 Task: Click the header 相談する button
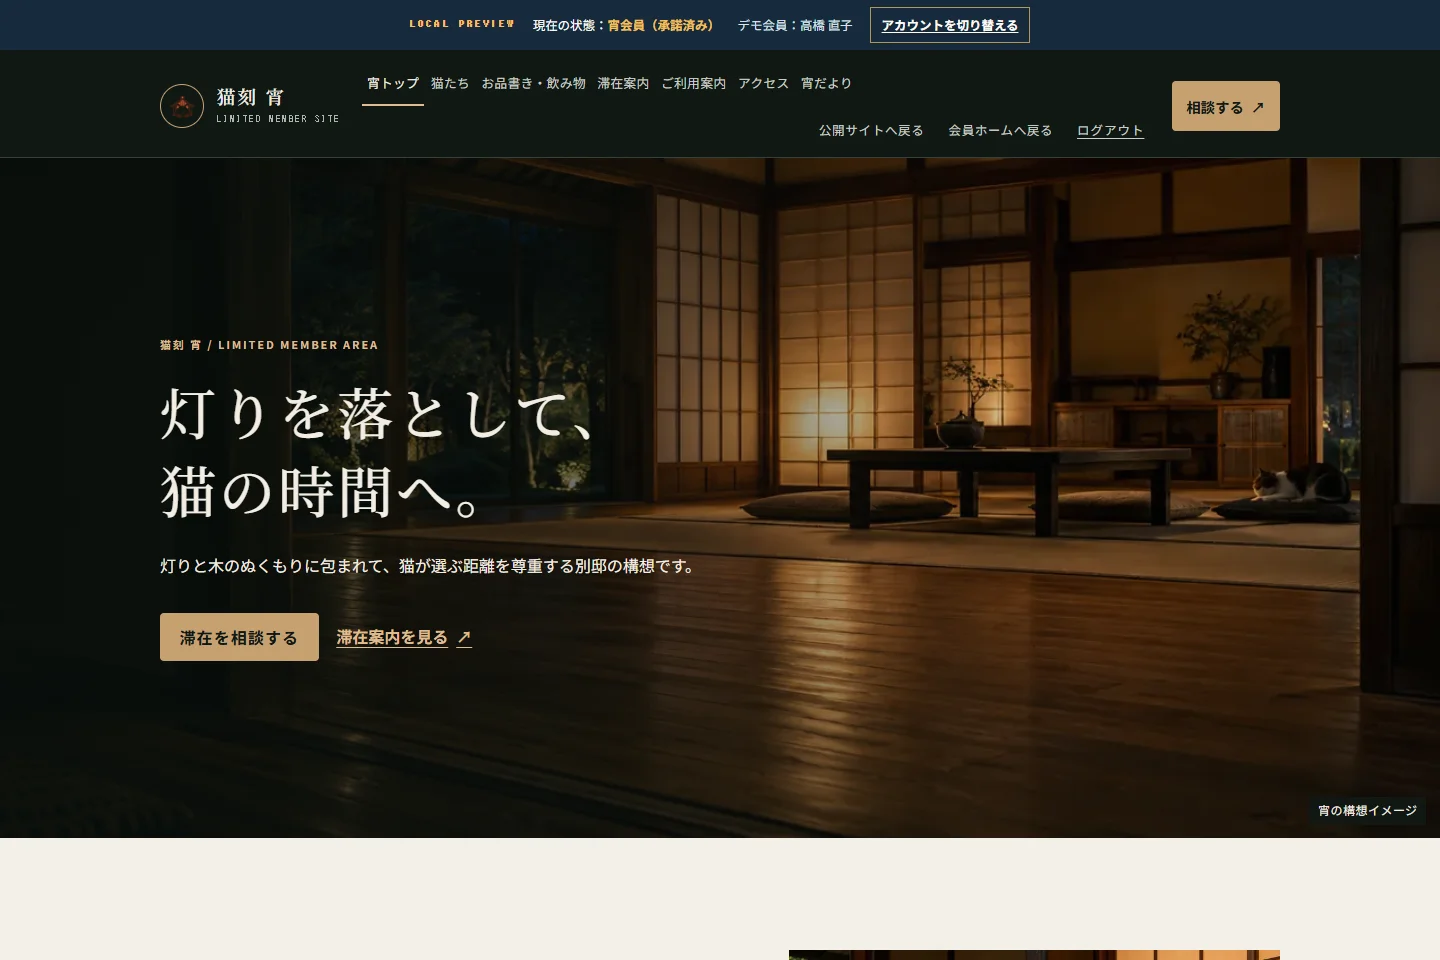[x=1226, y=106]
